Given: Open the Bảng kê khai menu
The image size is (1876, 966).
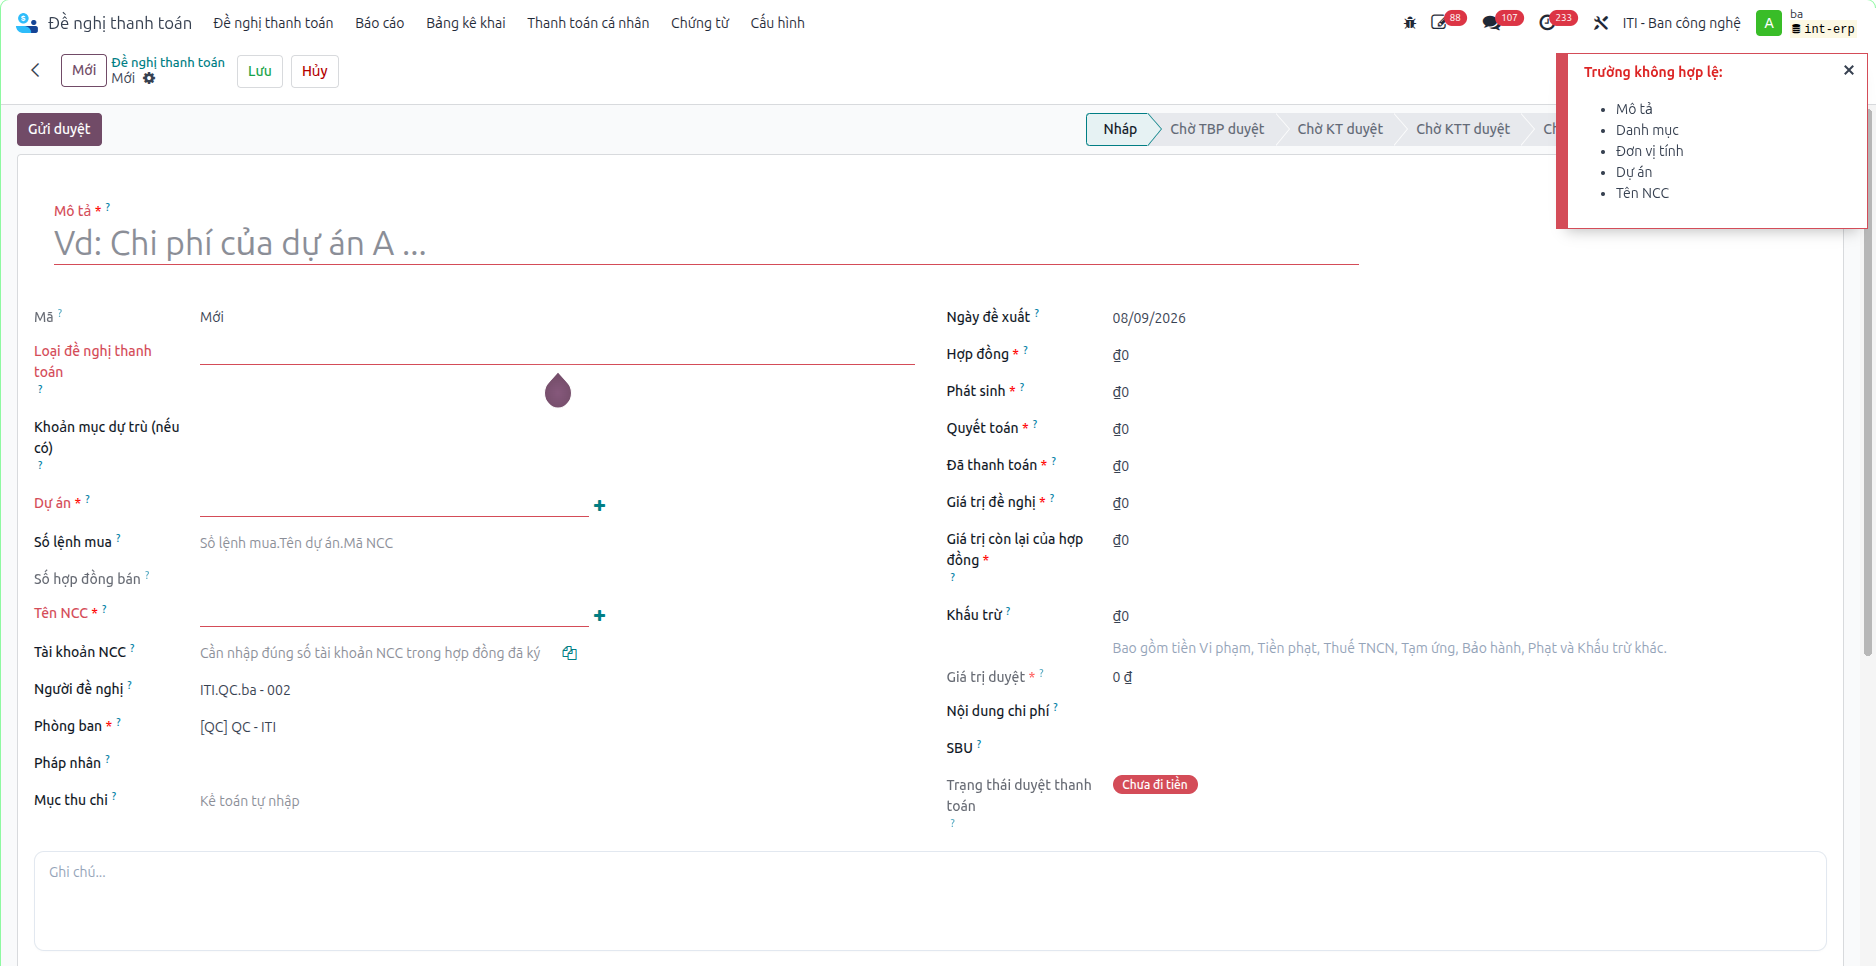Looking at the screenshot, I should click(x=466, y=23).
